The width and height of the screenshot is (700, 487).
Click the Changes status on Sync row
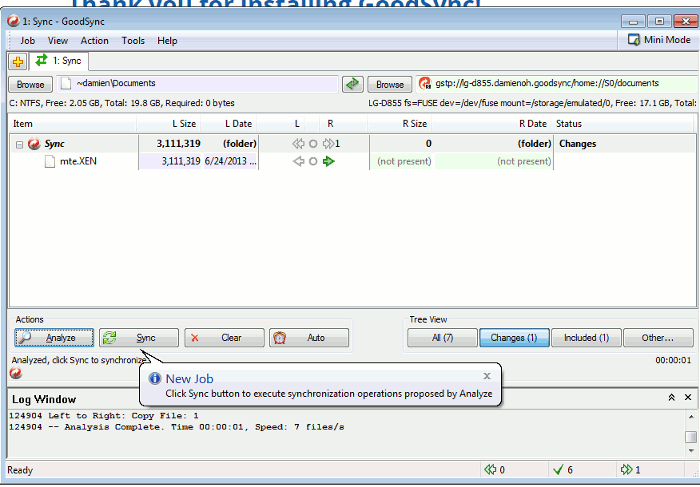point(577,144)
